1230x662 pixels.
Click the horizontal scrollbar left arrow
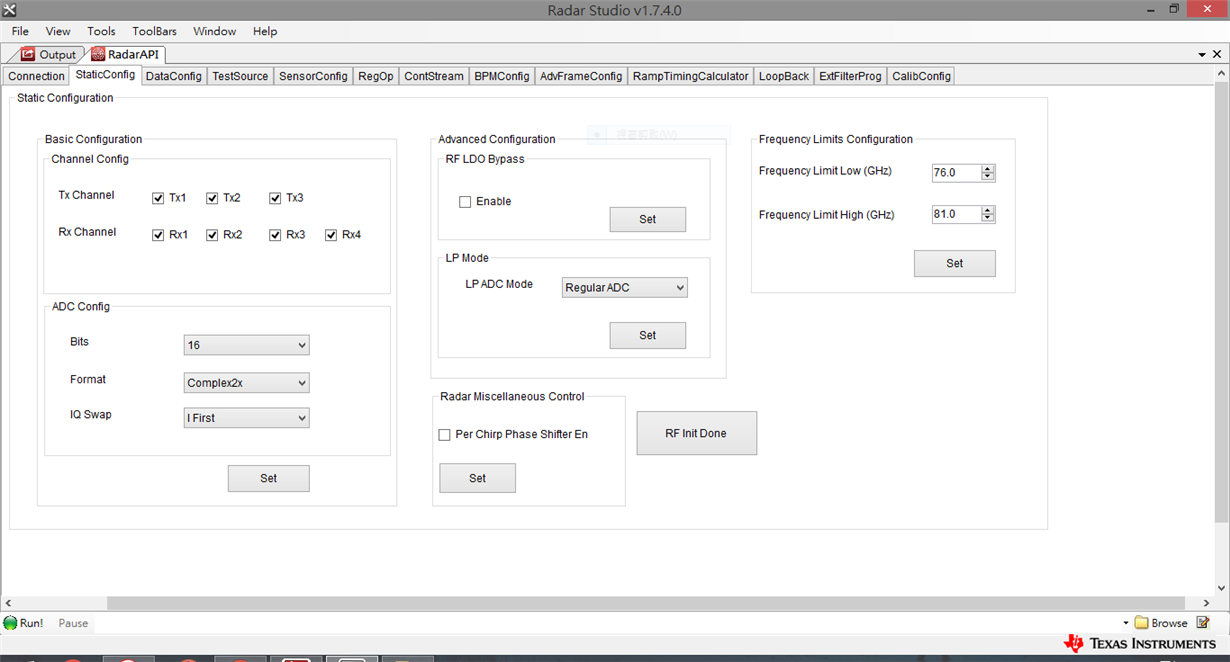(8, 603)
